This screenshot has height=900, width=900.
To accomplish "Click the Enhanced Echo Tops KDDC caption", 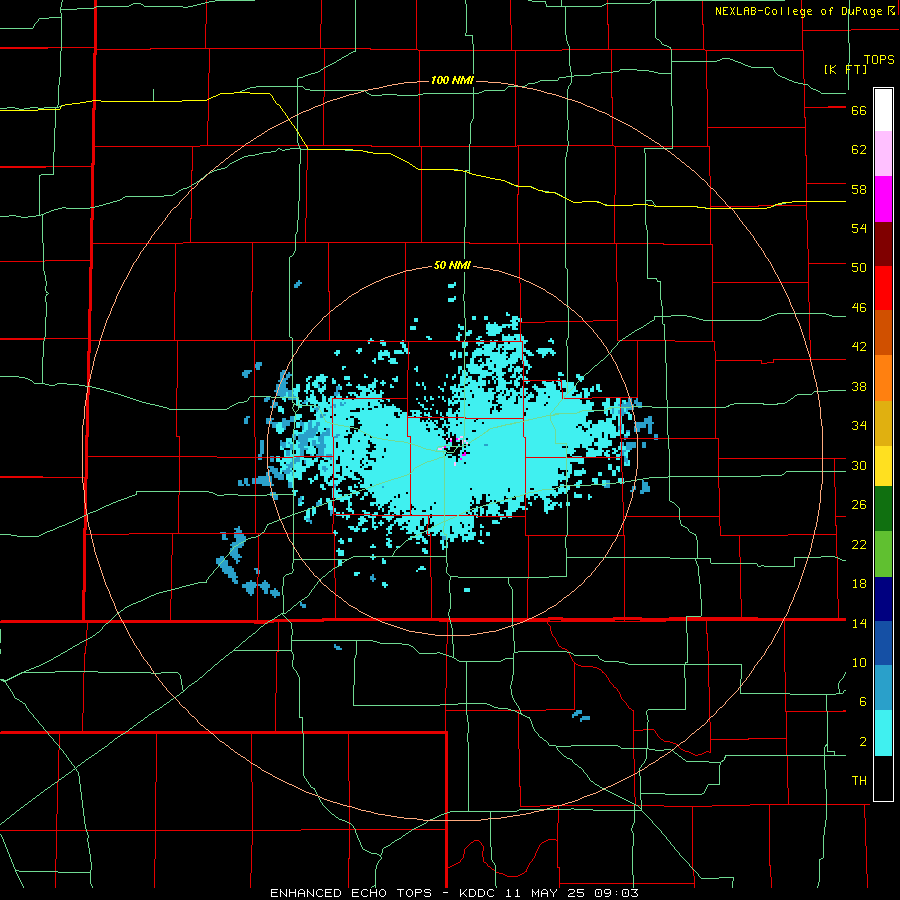I will point(454,893).
